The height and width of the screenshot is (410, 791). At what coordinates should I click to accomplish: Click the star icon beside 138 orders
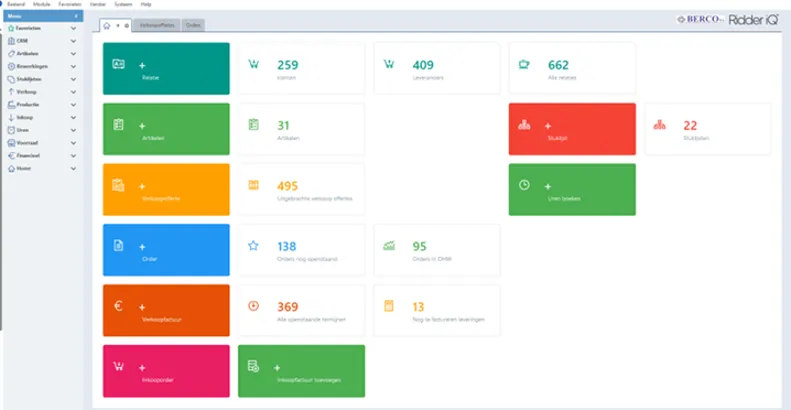pyautogui.click(x=253, y=245)
